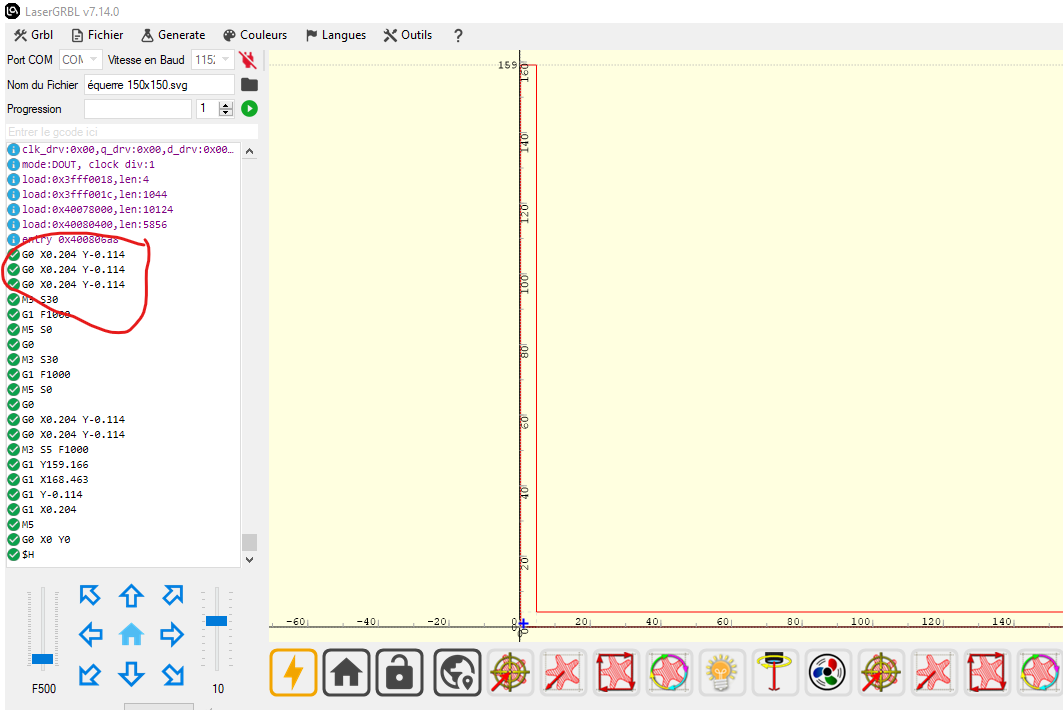Open the Outils menu
The height and width of the screenshot is (710, 1063).
click(407, 35)
